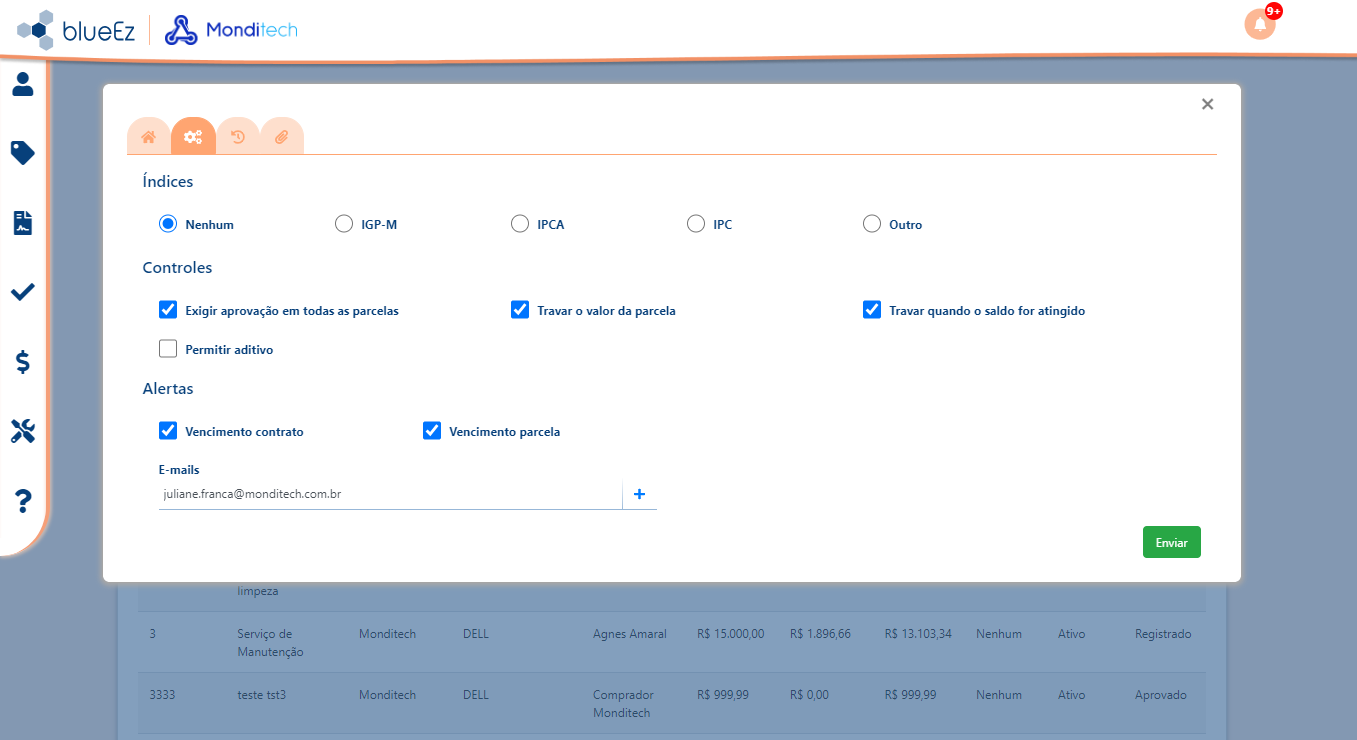The image size is (1357, 740).
Task: Click the tag icon in the sidebar
Action: click(23, 153)
